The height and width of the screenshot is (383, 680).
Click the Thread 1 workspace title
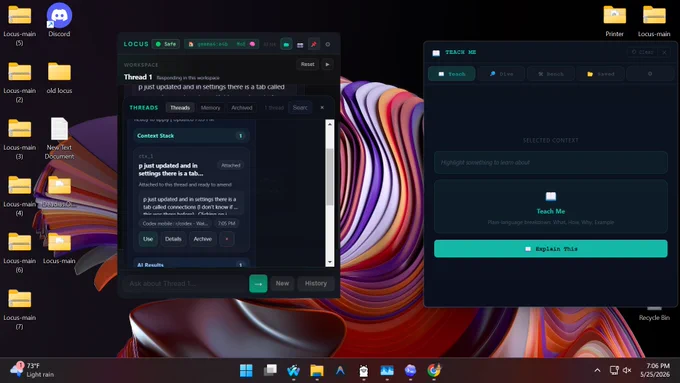click(138, 77)
